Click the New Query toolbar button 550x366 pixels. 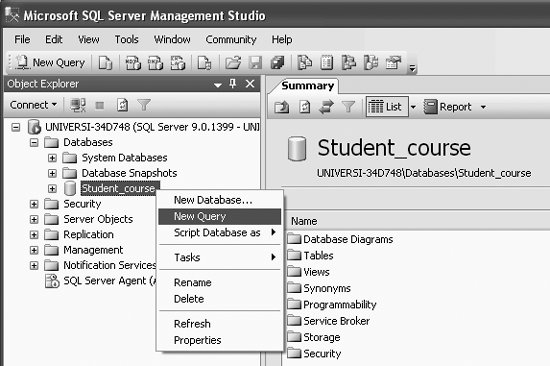pos(51,63)
